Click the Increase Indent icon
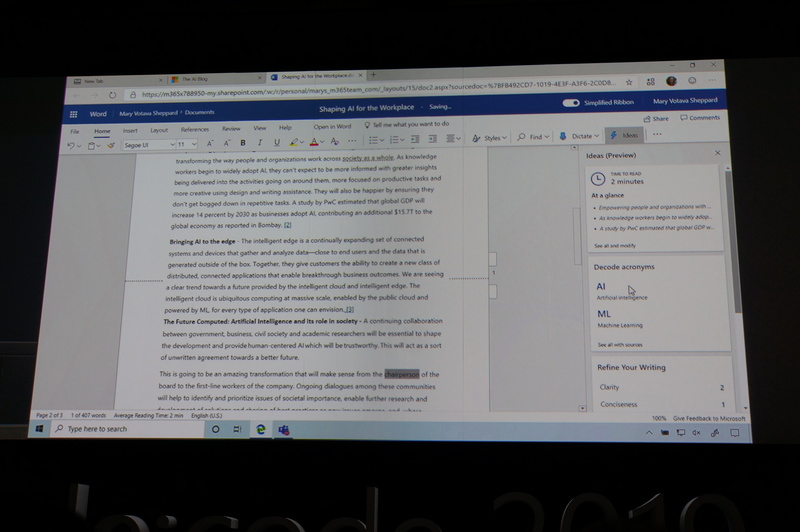800x532 pixels. (433, 138)
